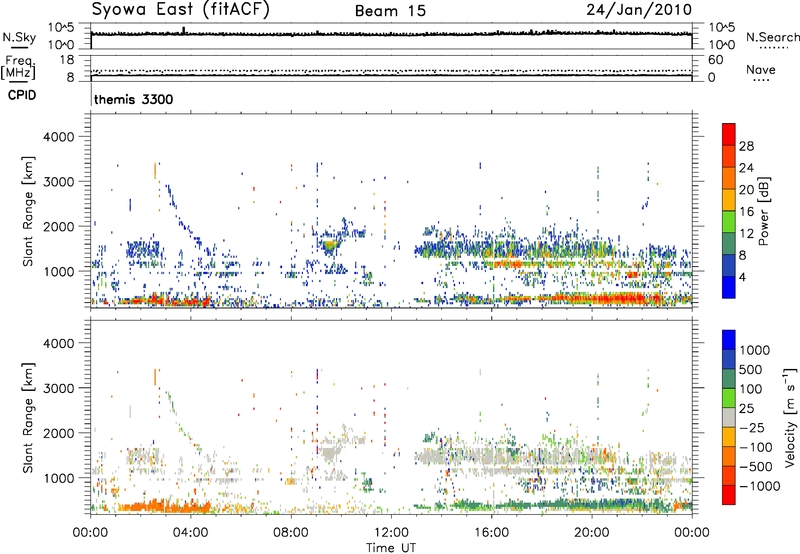This screenshot has width=800, height=554.
Task: Click the light green Power colorbar segment between 12 and 16
Action: click(729, 221)
